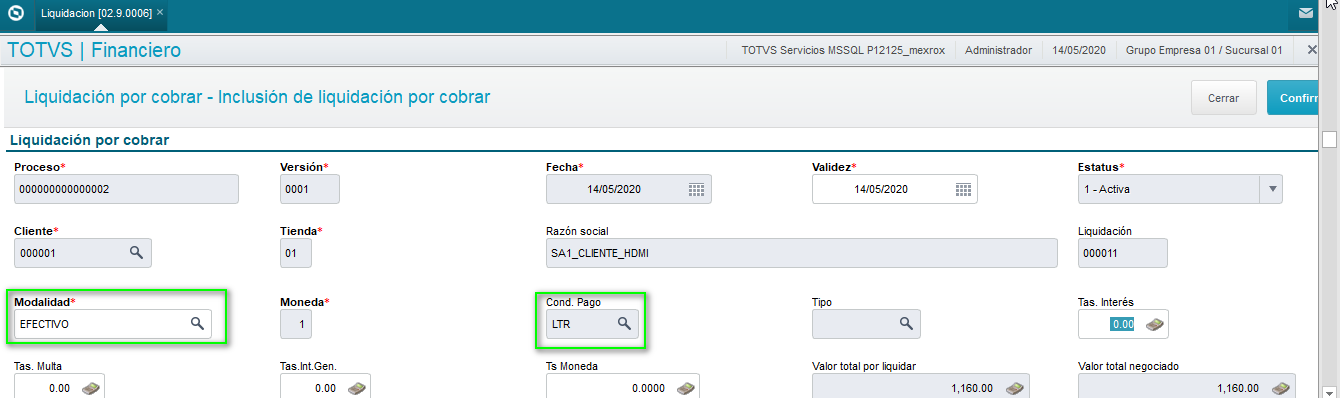This screenshot has height=398, width=1340.
Task: Click the Confirmar button
Action: pos(1294,98)
